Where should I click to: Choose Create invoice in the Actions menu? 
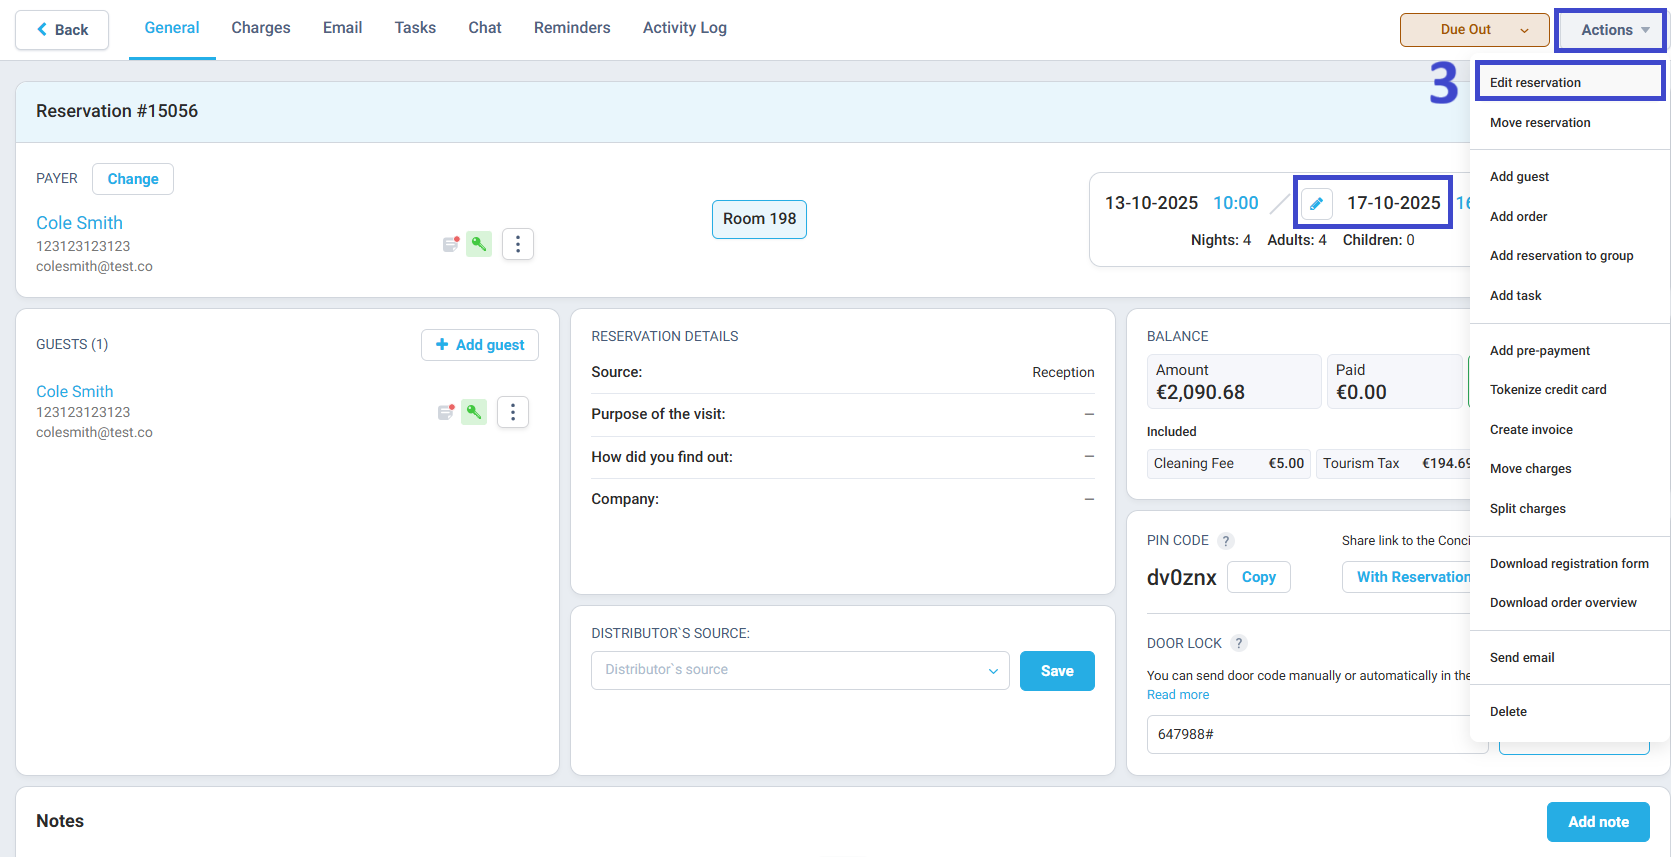point(1531,430)
